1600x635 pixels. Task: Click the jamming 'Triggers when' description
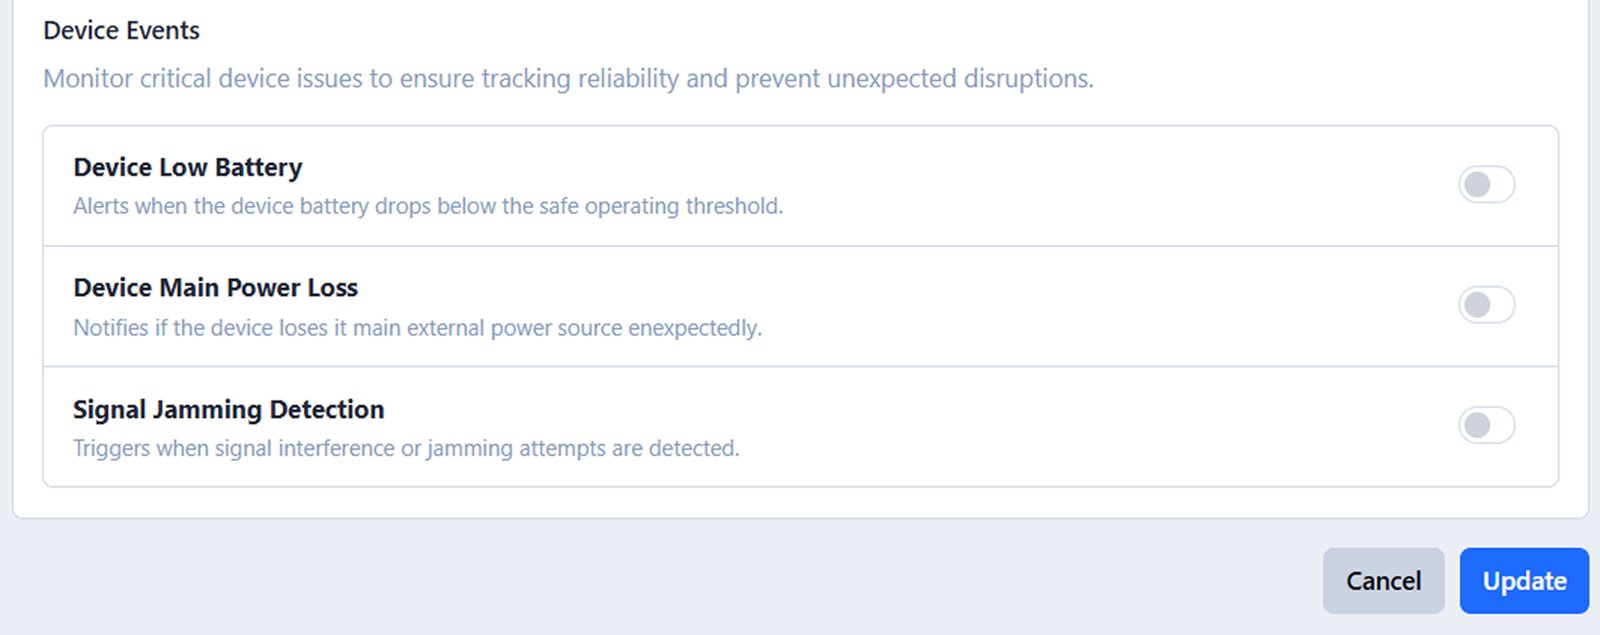(406, 449)
